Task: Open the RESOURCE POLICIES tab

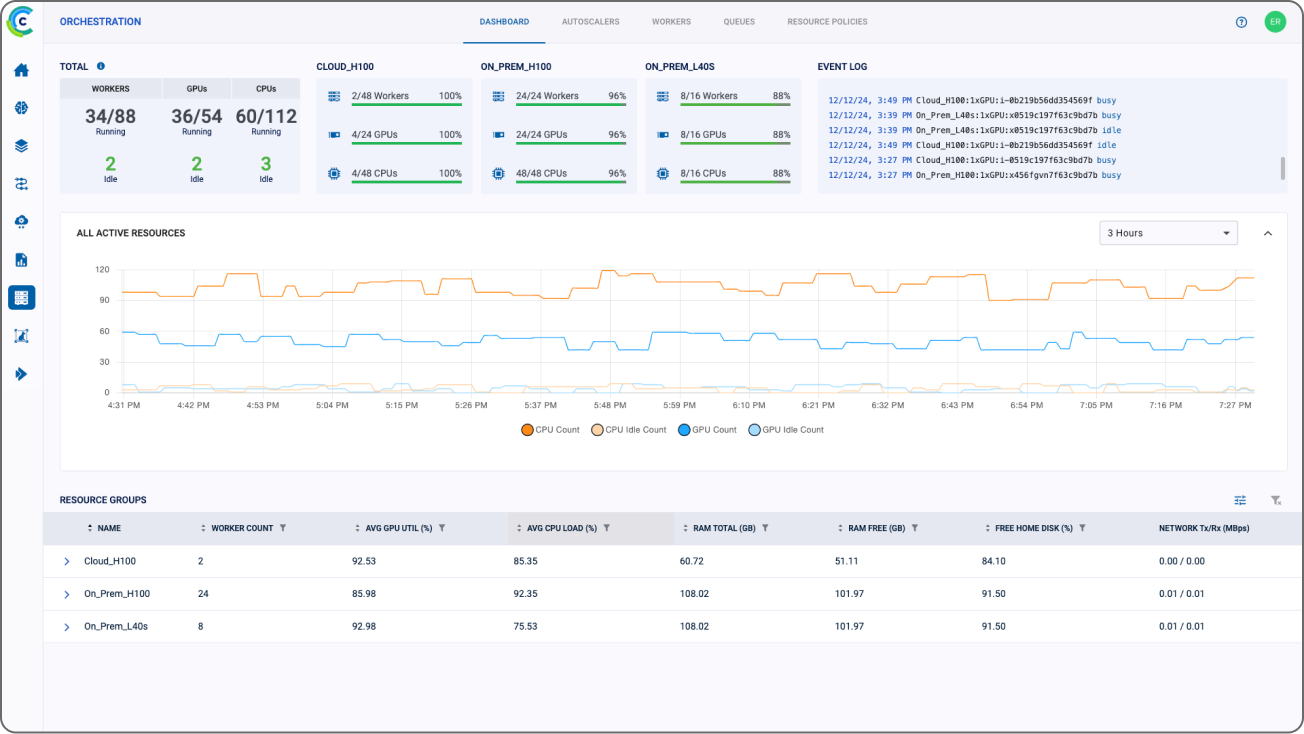Action: 827,21
